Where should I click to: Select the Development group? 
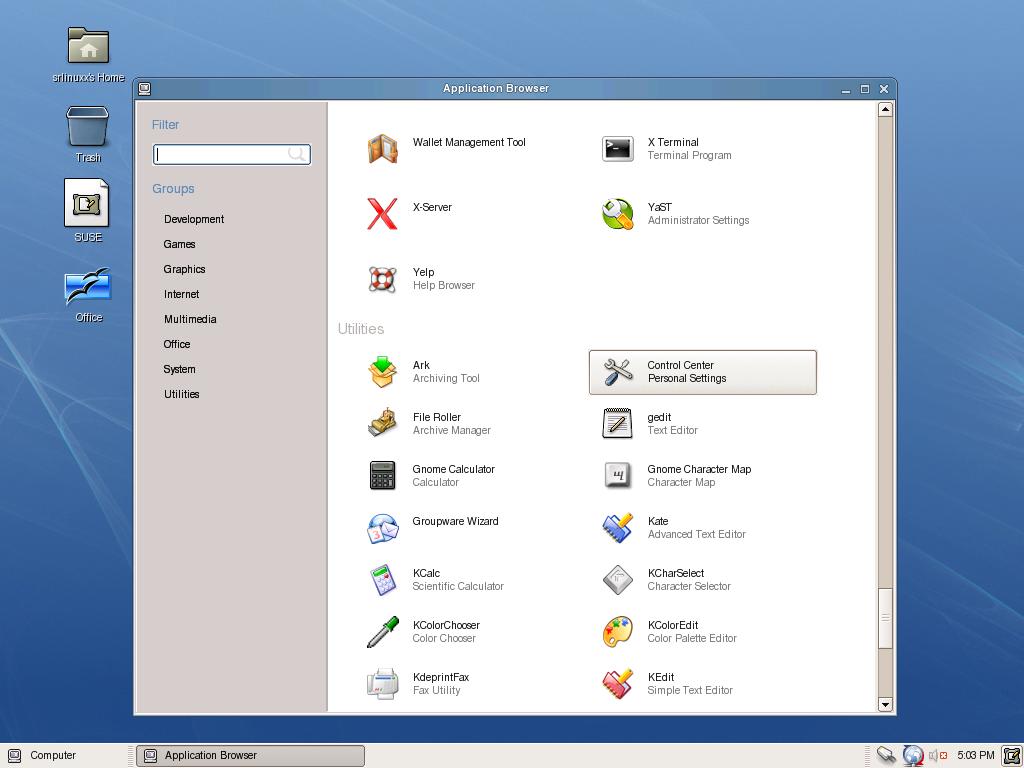click(x=194, y=219)
